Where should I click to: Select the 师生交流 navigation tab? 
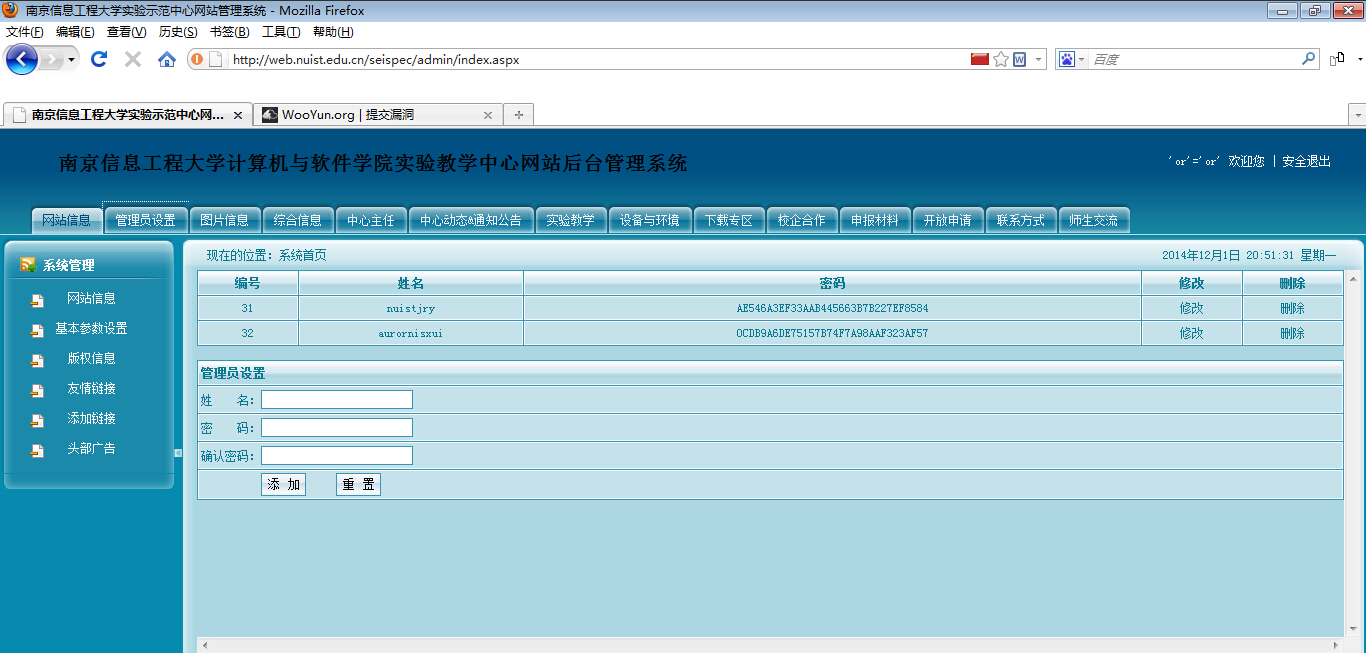tap(1094, 220)
